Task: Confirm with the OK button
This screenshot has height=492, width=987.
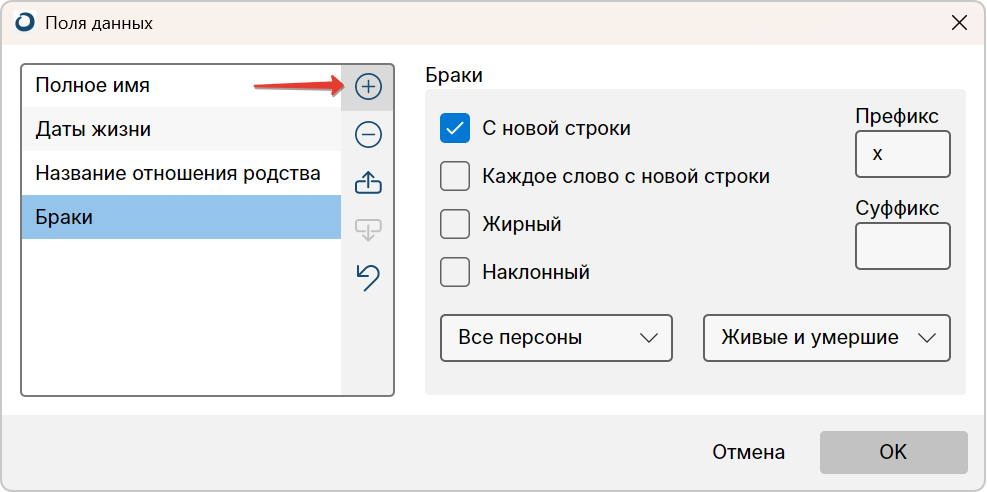Action: coord(893,452)
